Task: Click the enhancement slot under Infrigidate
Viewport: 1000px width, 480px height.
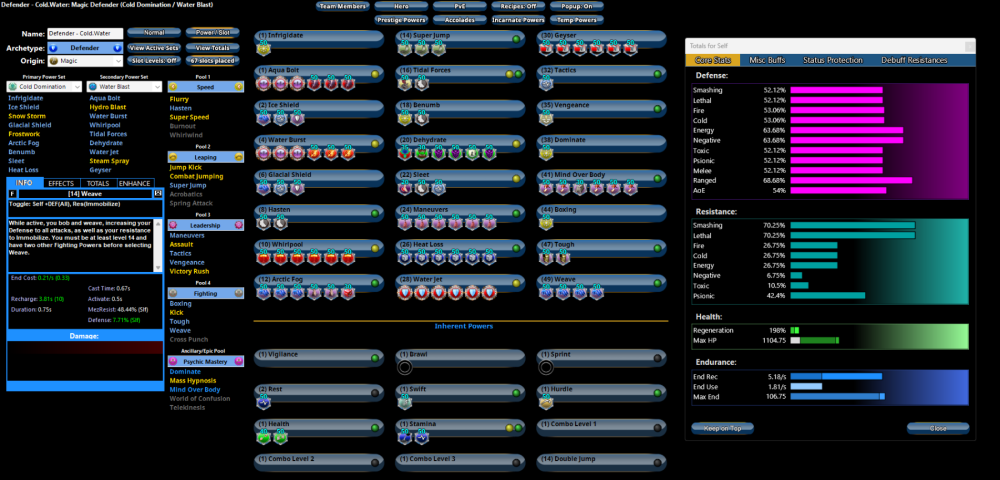Action: tap(264, 50)
